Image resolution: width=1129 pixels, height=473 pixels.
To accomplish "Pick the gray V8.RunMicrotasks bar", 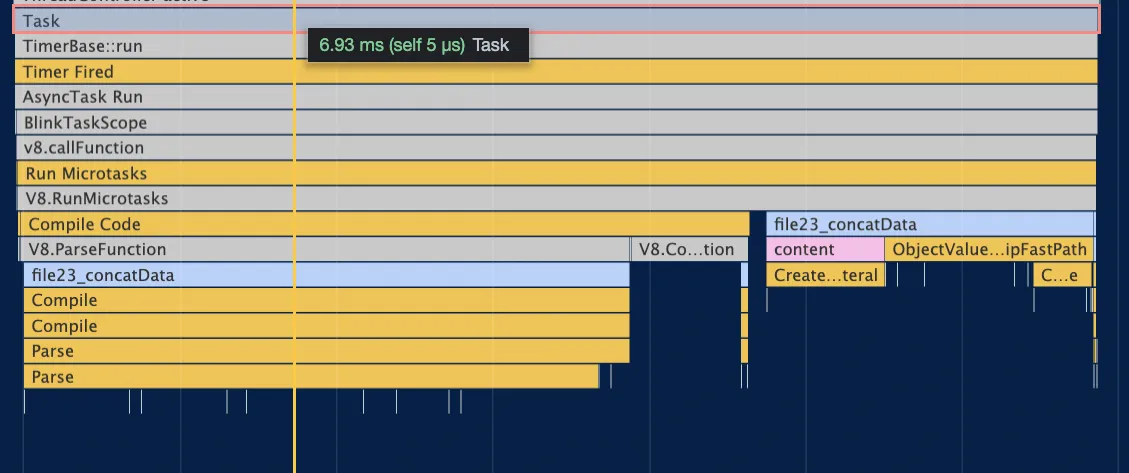I will click(x=557, y=199).
